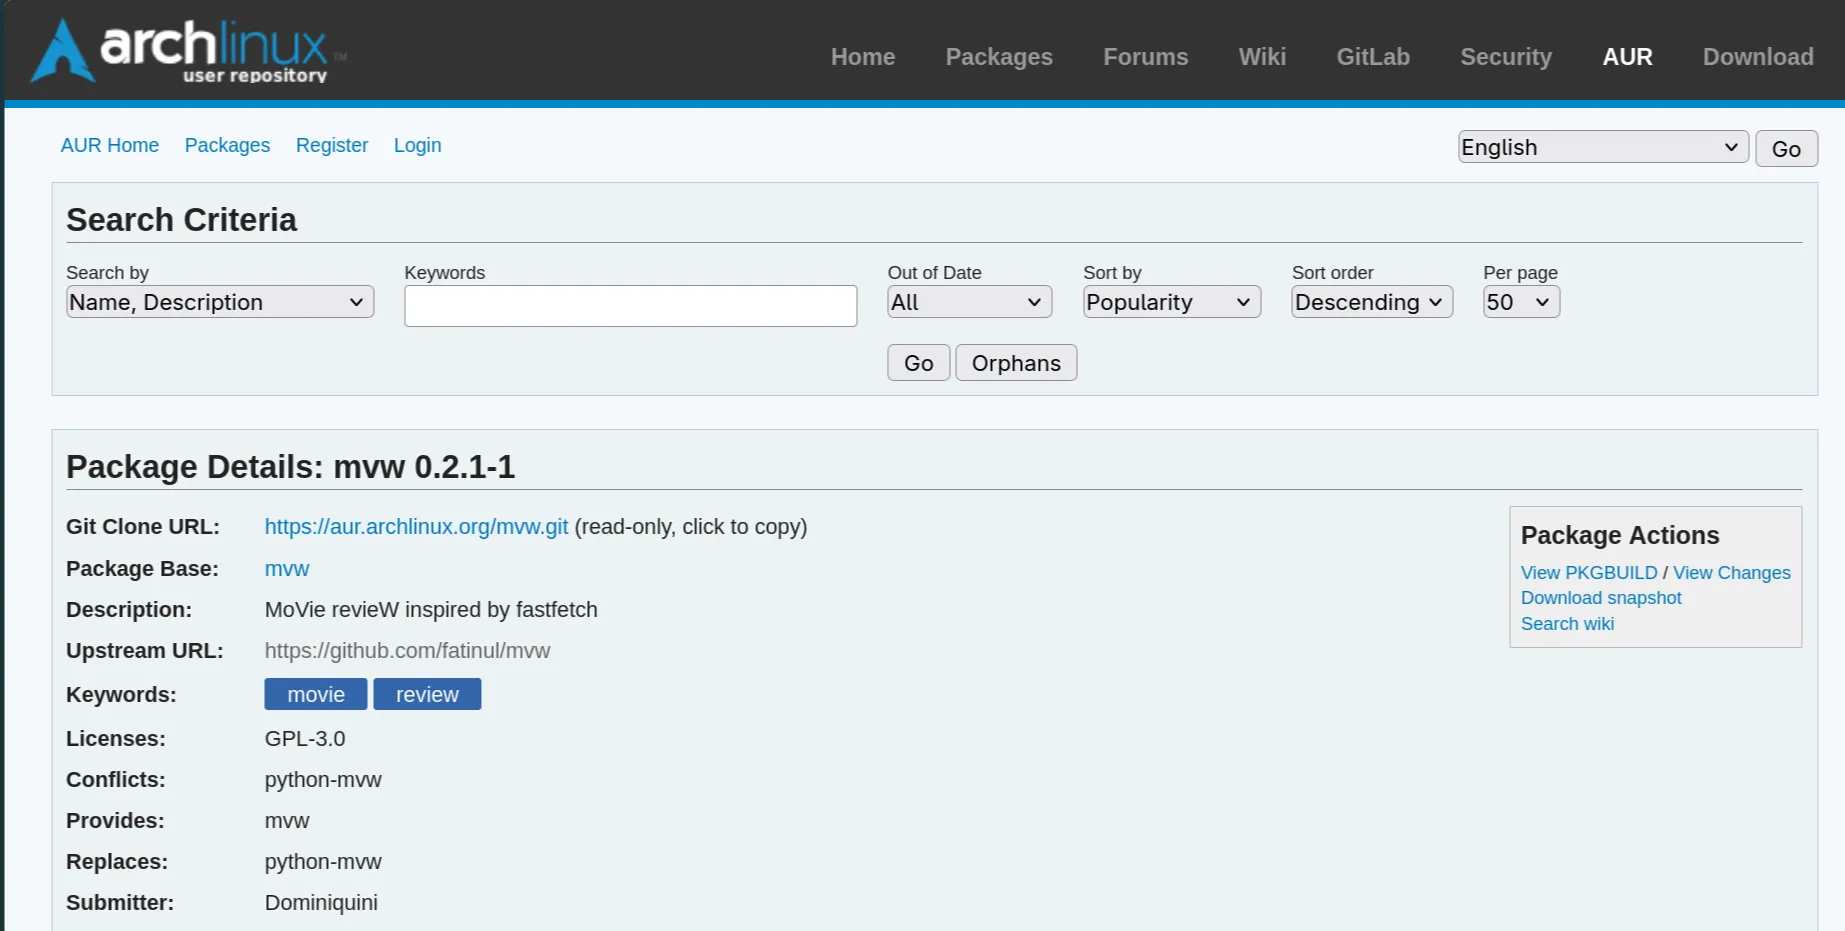Open the Register link
The image size is (1845, 931).
click(332, 145)
